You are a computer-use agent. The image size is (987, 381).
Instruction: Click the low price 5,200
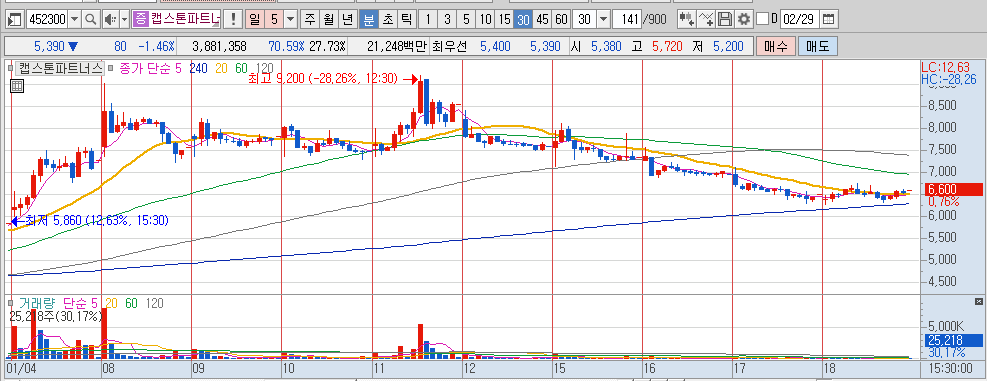(729, 47)
